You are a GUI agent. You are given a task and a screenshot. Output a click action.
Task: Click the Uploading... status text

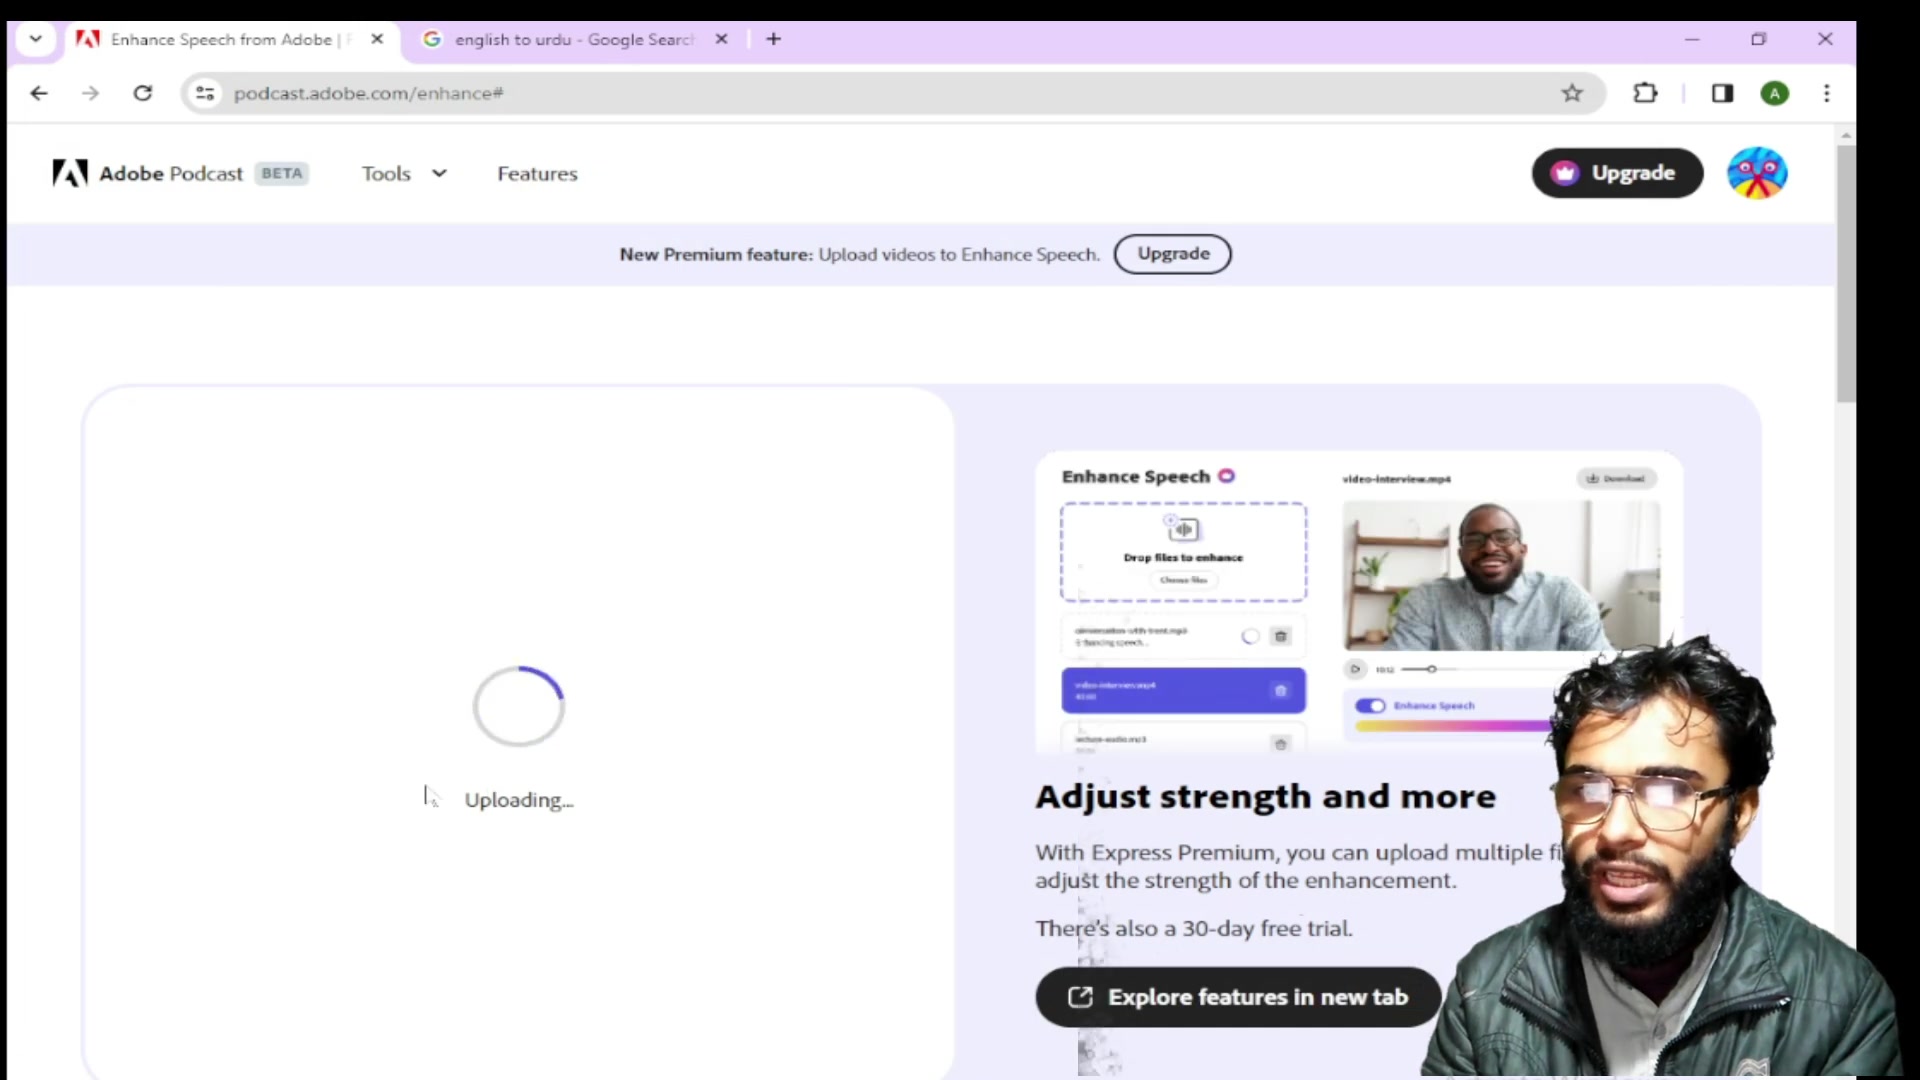[x=519, y=800]
